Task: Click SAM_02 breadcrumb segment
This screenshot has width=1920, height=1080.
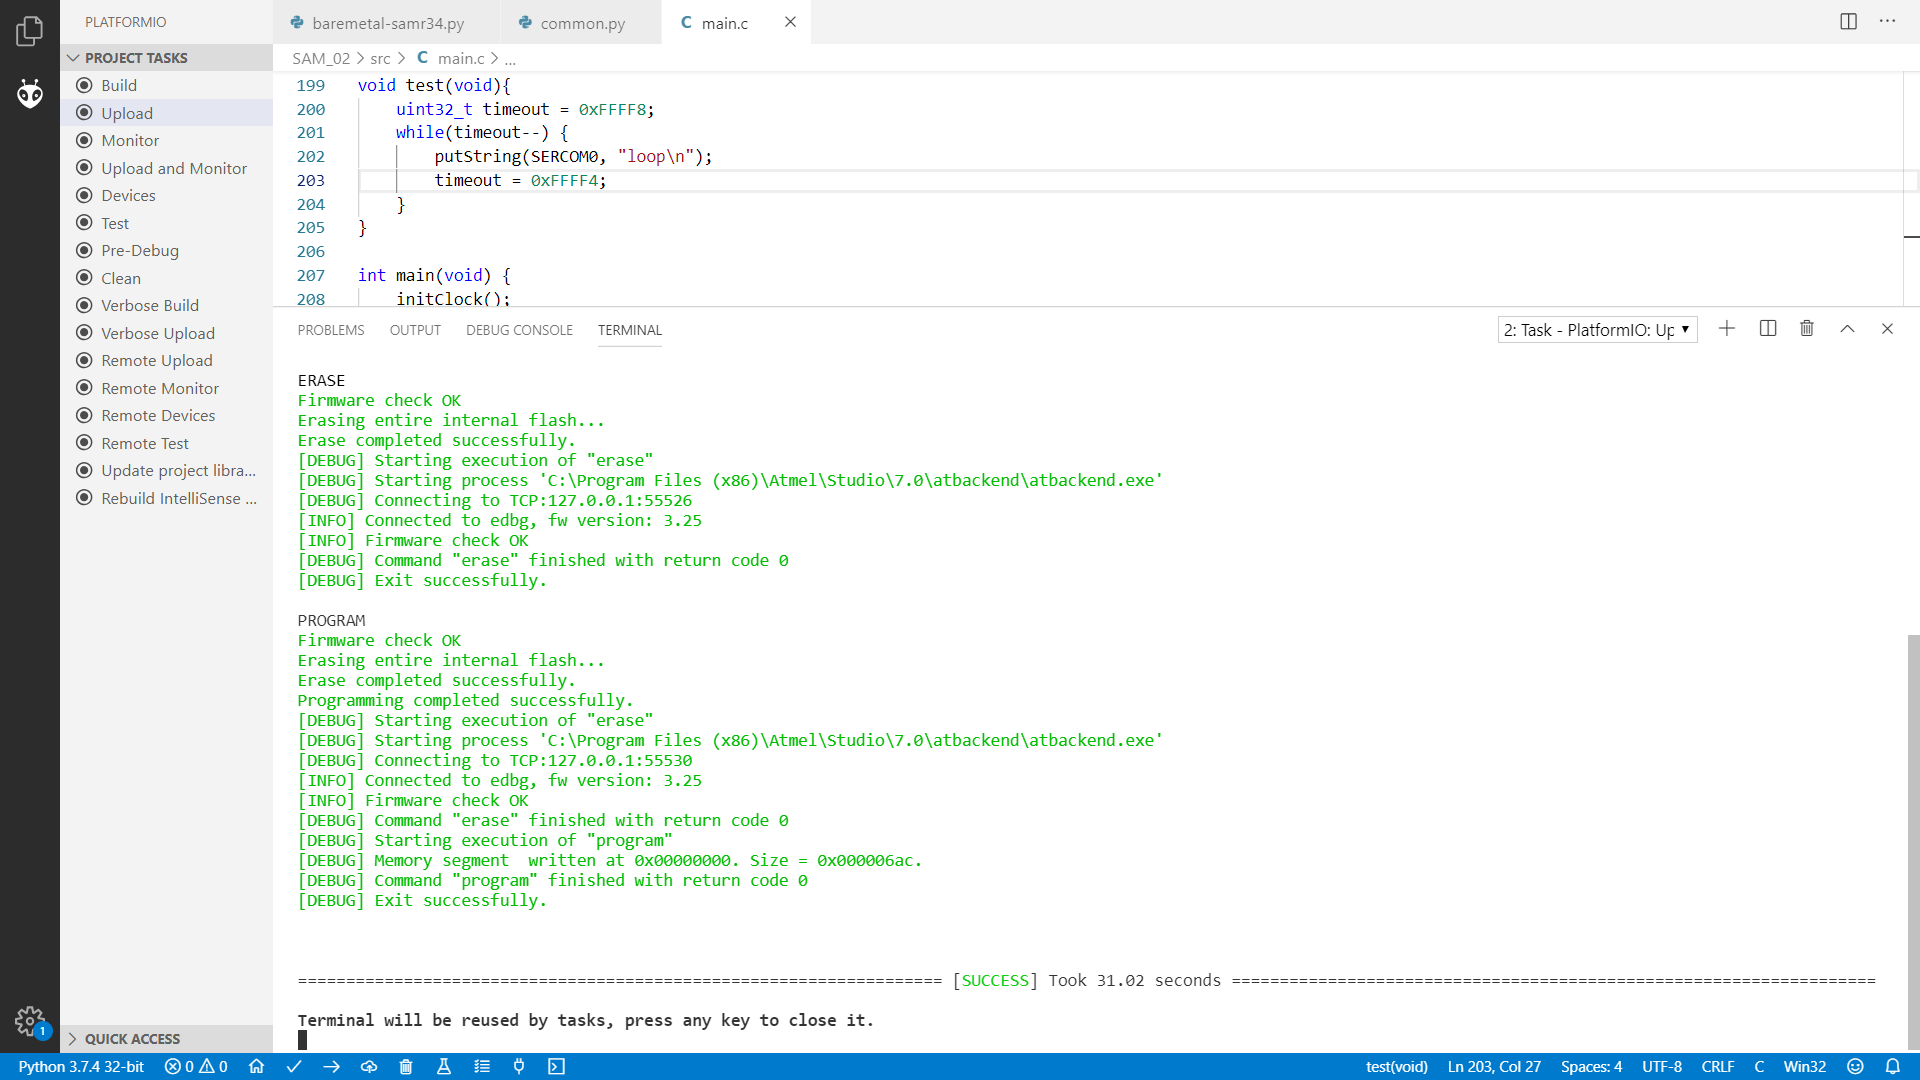Action: click(x=321, y=59)
